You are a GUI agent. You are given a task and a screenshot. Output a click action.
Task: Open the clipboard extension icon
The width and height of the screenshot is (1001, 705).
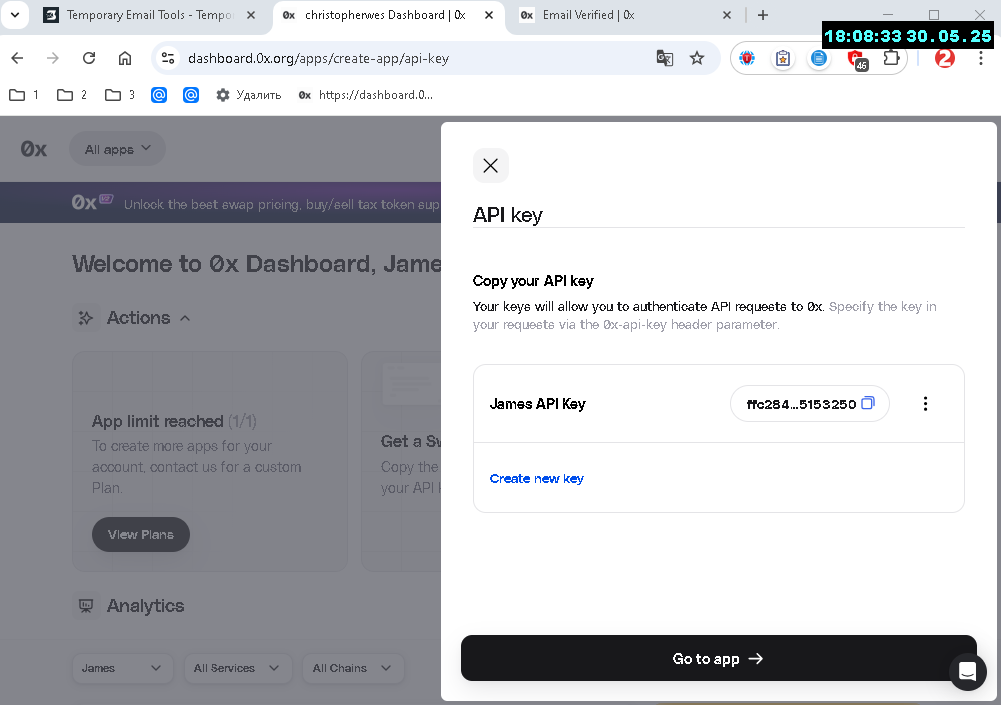pyautogui.click(x=783, y=58)
